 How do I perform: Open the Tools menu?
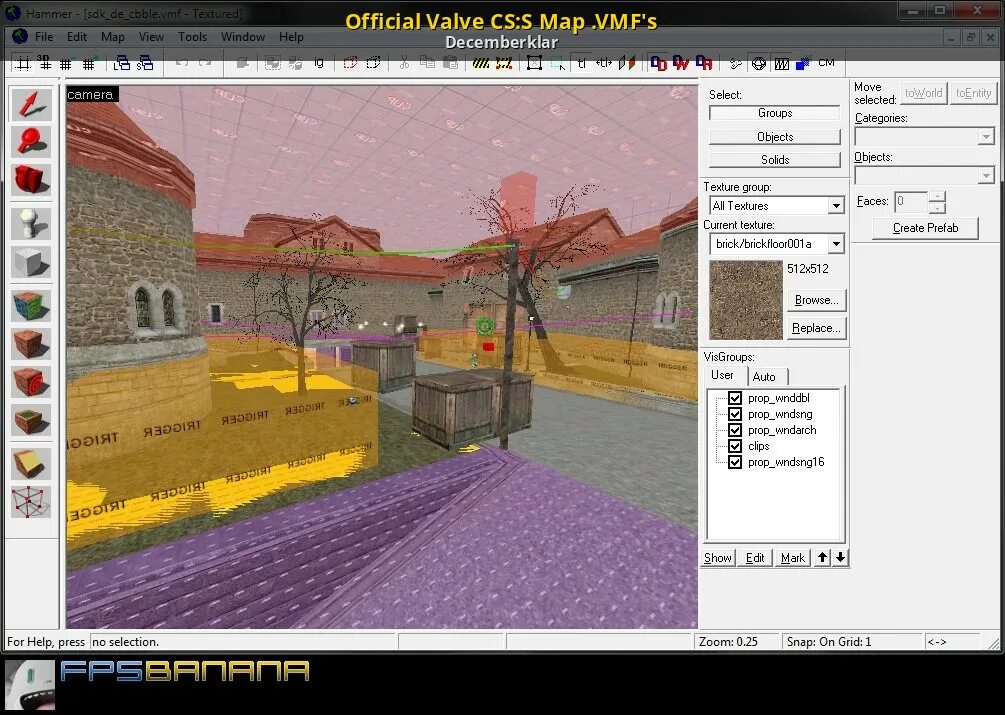point(192,37)
